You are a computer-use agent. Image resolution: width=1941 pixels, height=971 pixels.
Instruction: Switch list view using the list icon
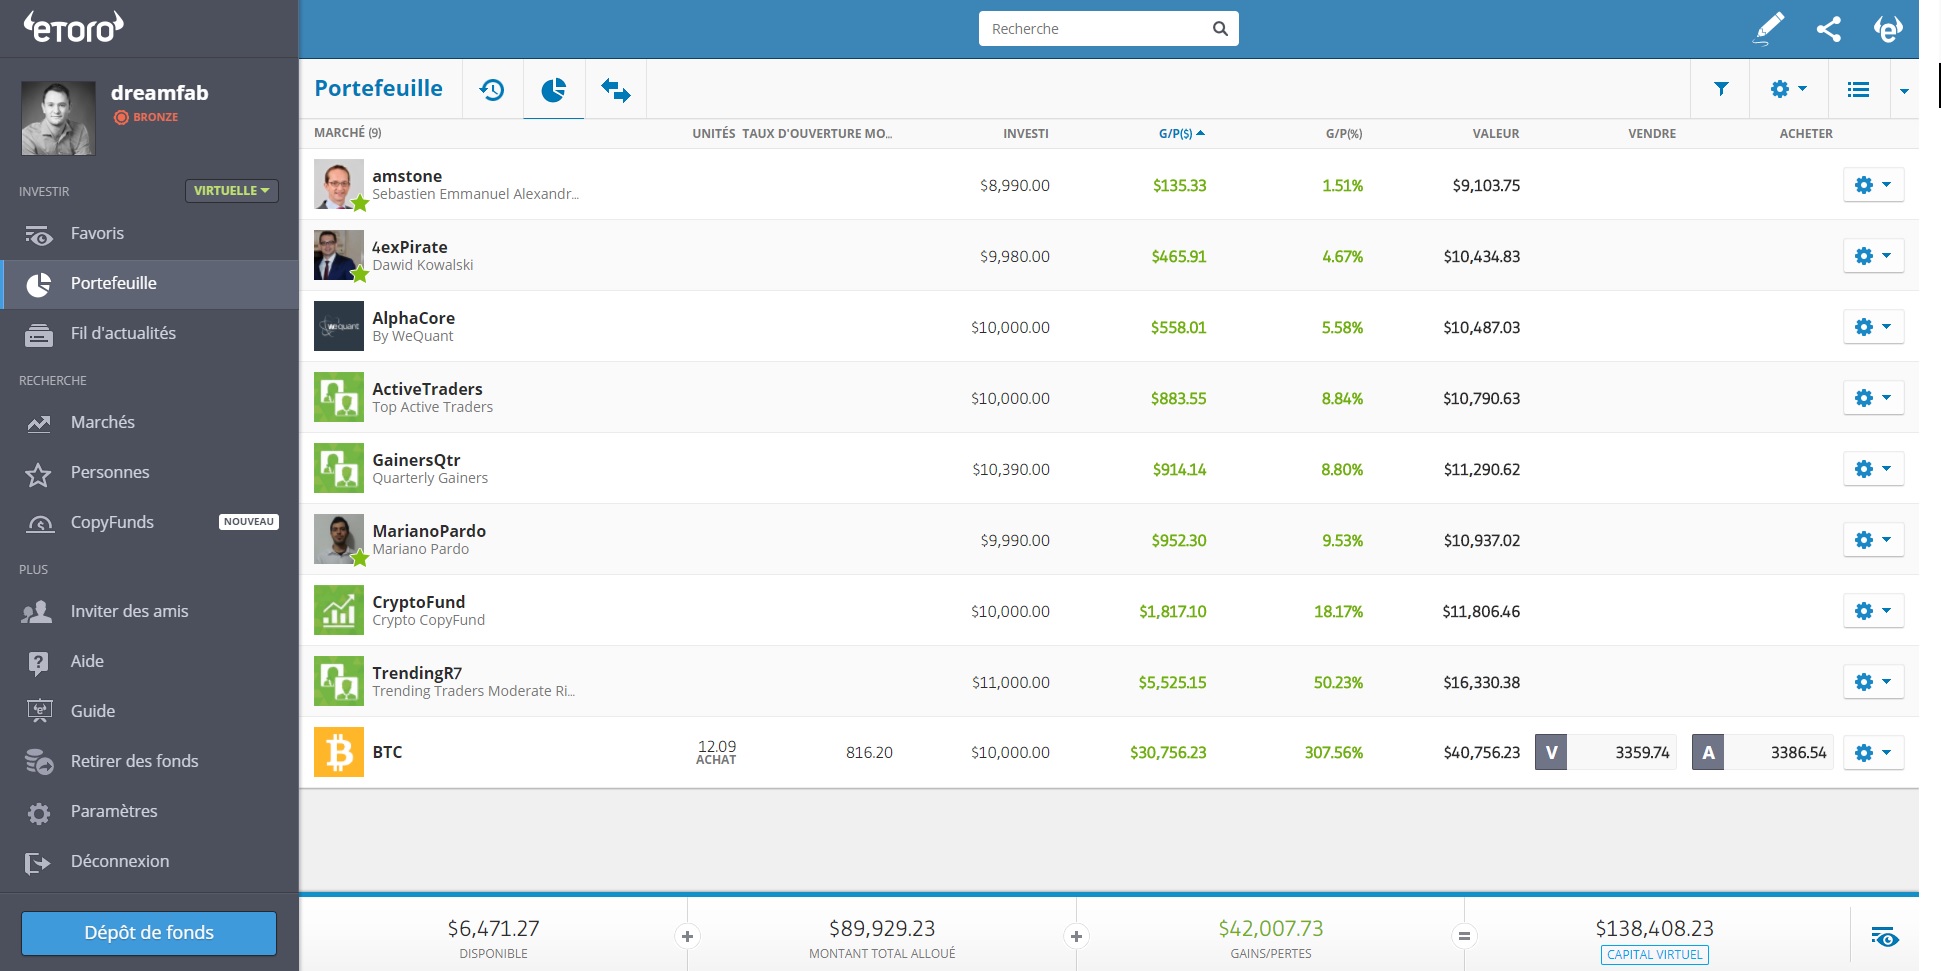coord(1858,89)
